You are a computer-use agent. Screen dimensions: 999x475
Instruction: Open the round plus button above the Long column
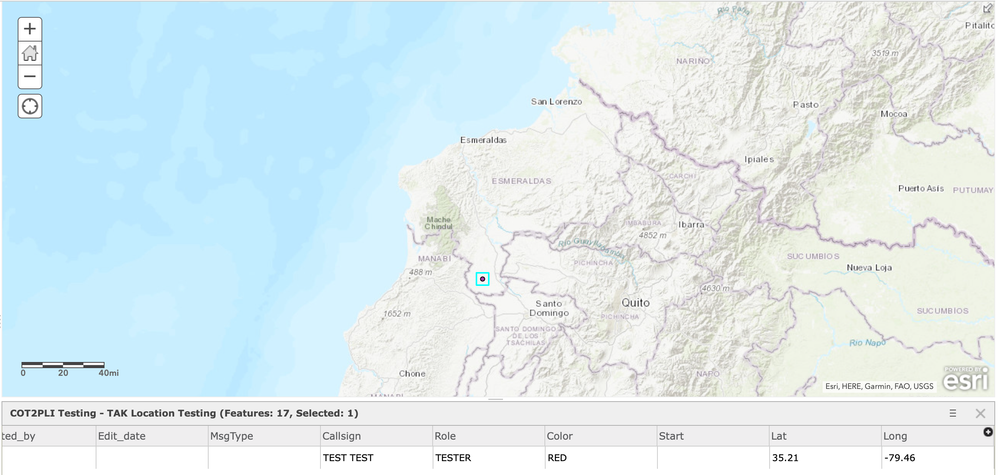click(988, 432)
